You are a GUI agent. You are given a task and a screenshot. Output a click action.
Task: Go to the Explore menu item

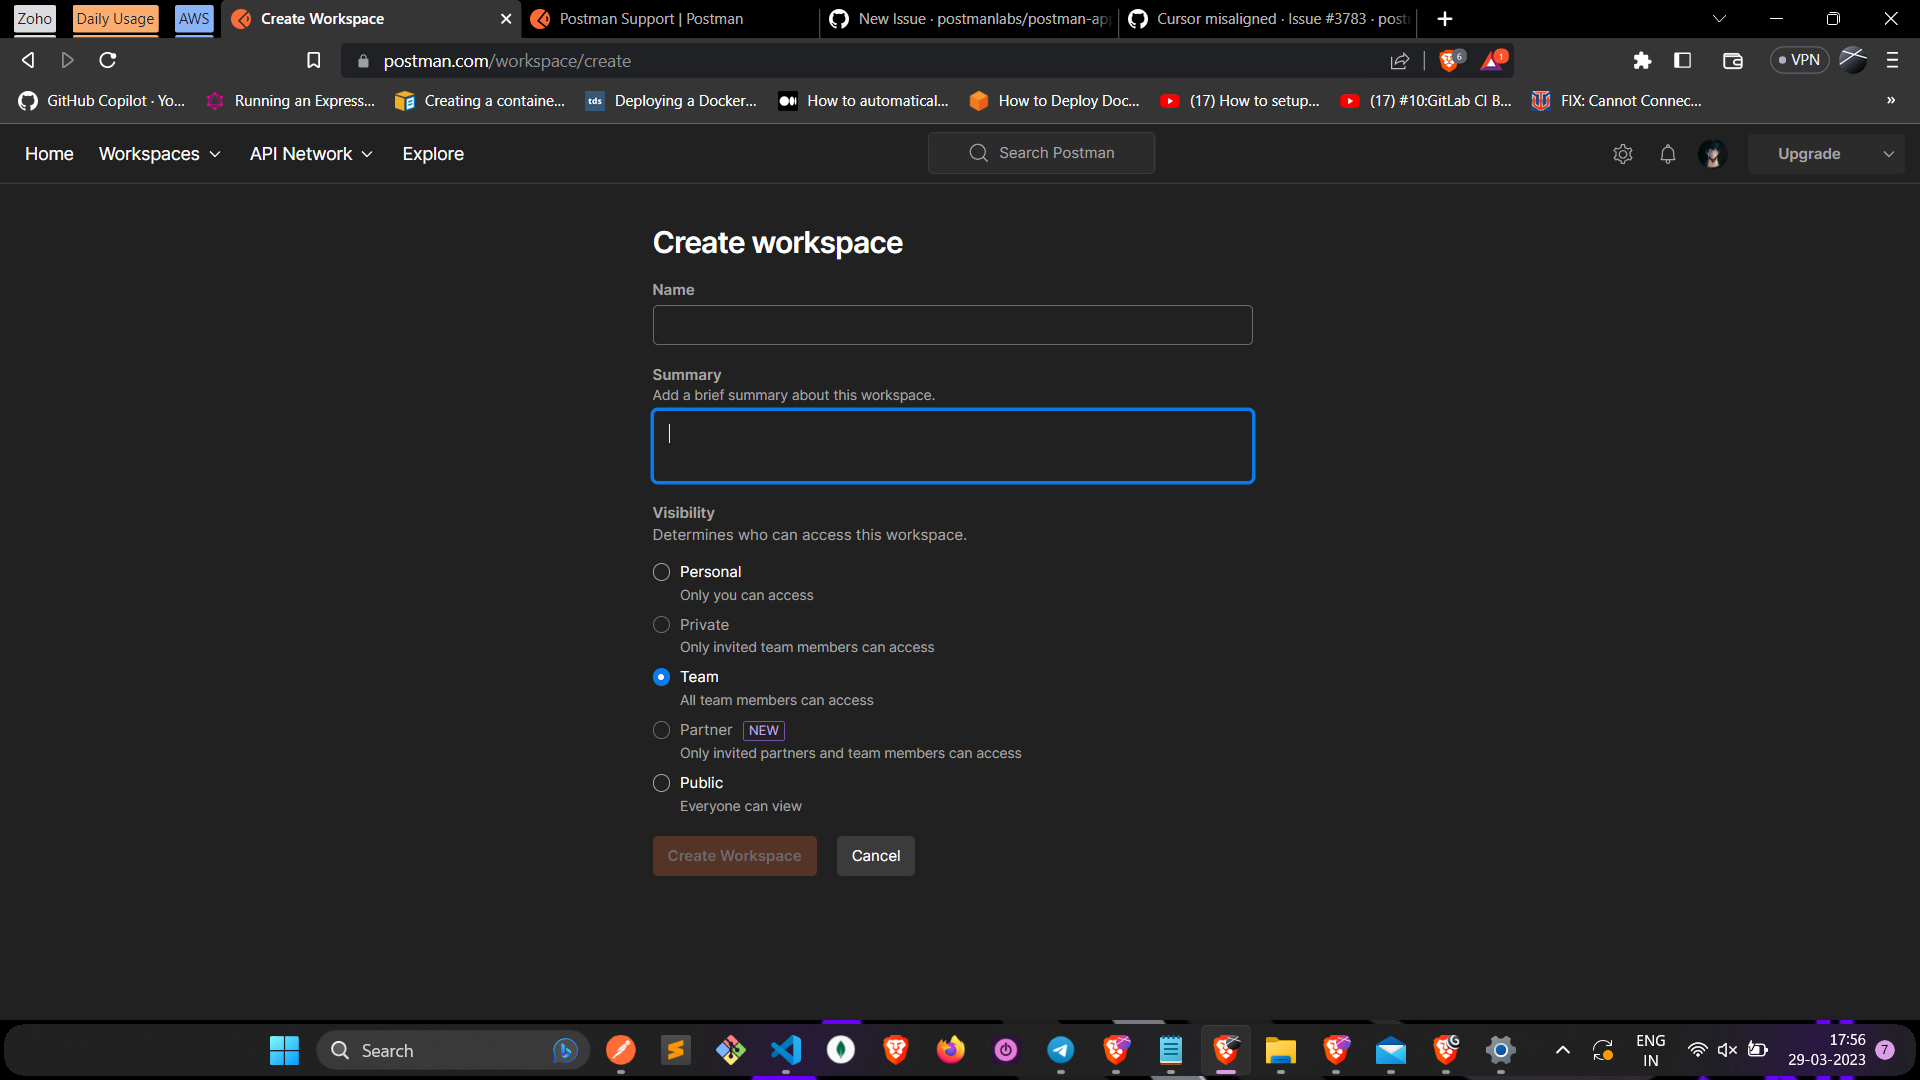coord(432,154)
